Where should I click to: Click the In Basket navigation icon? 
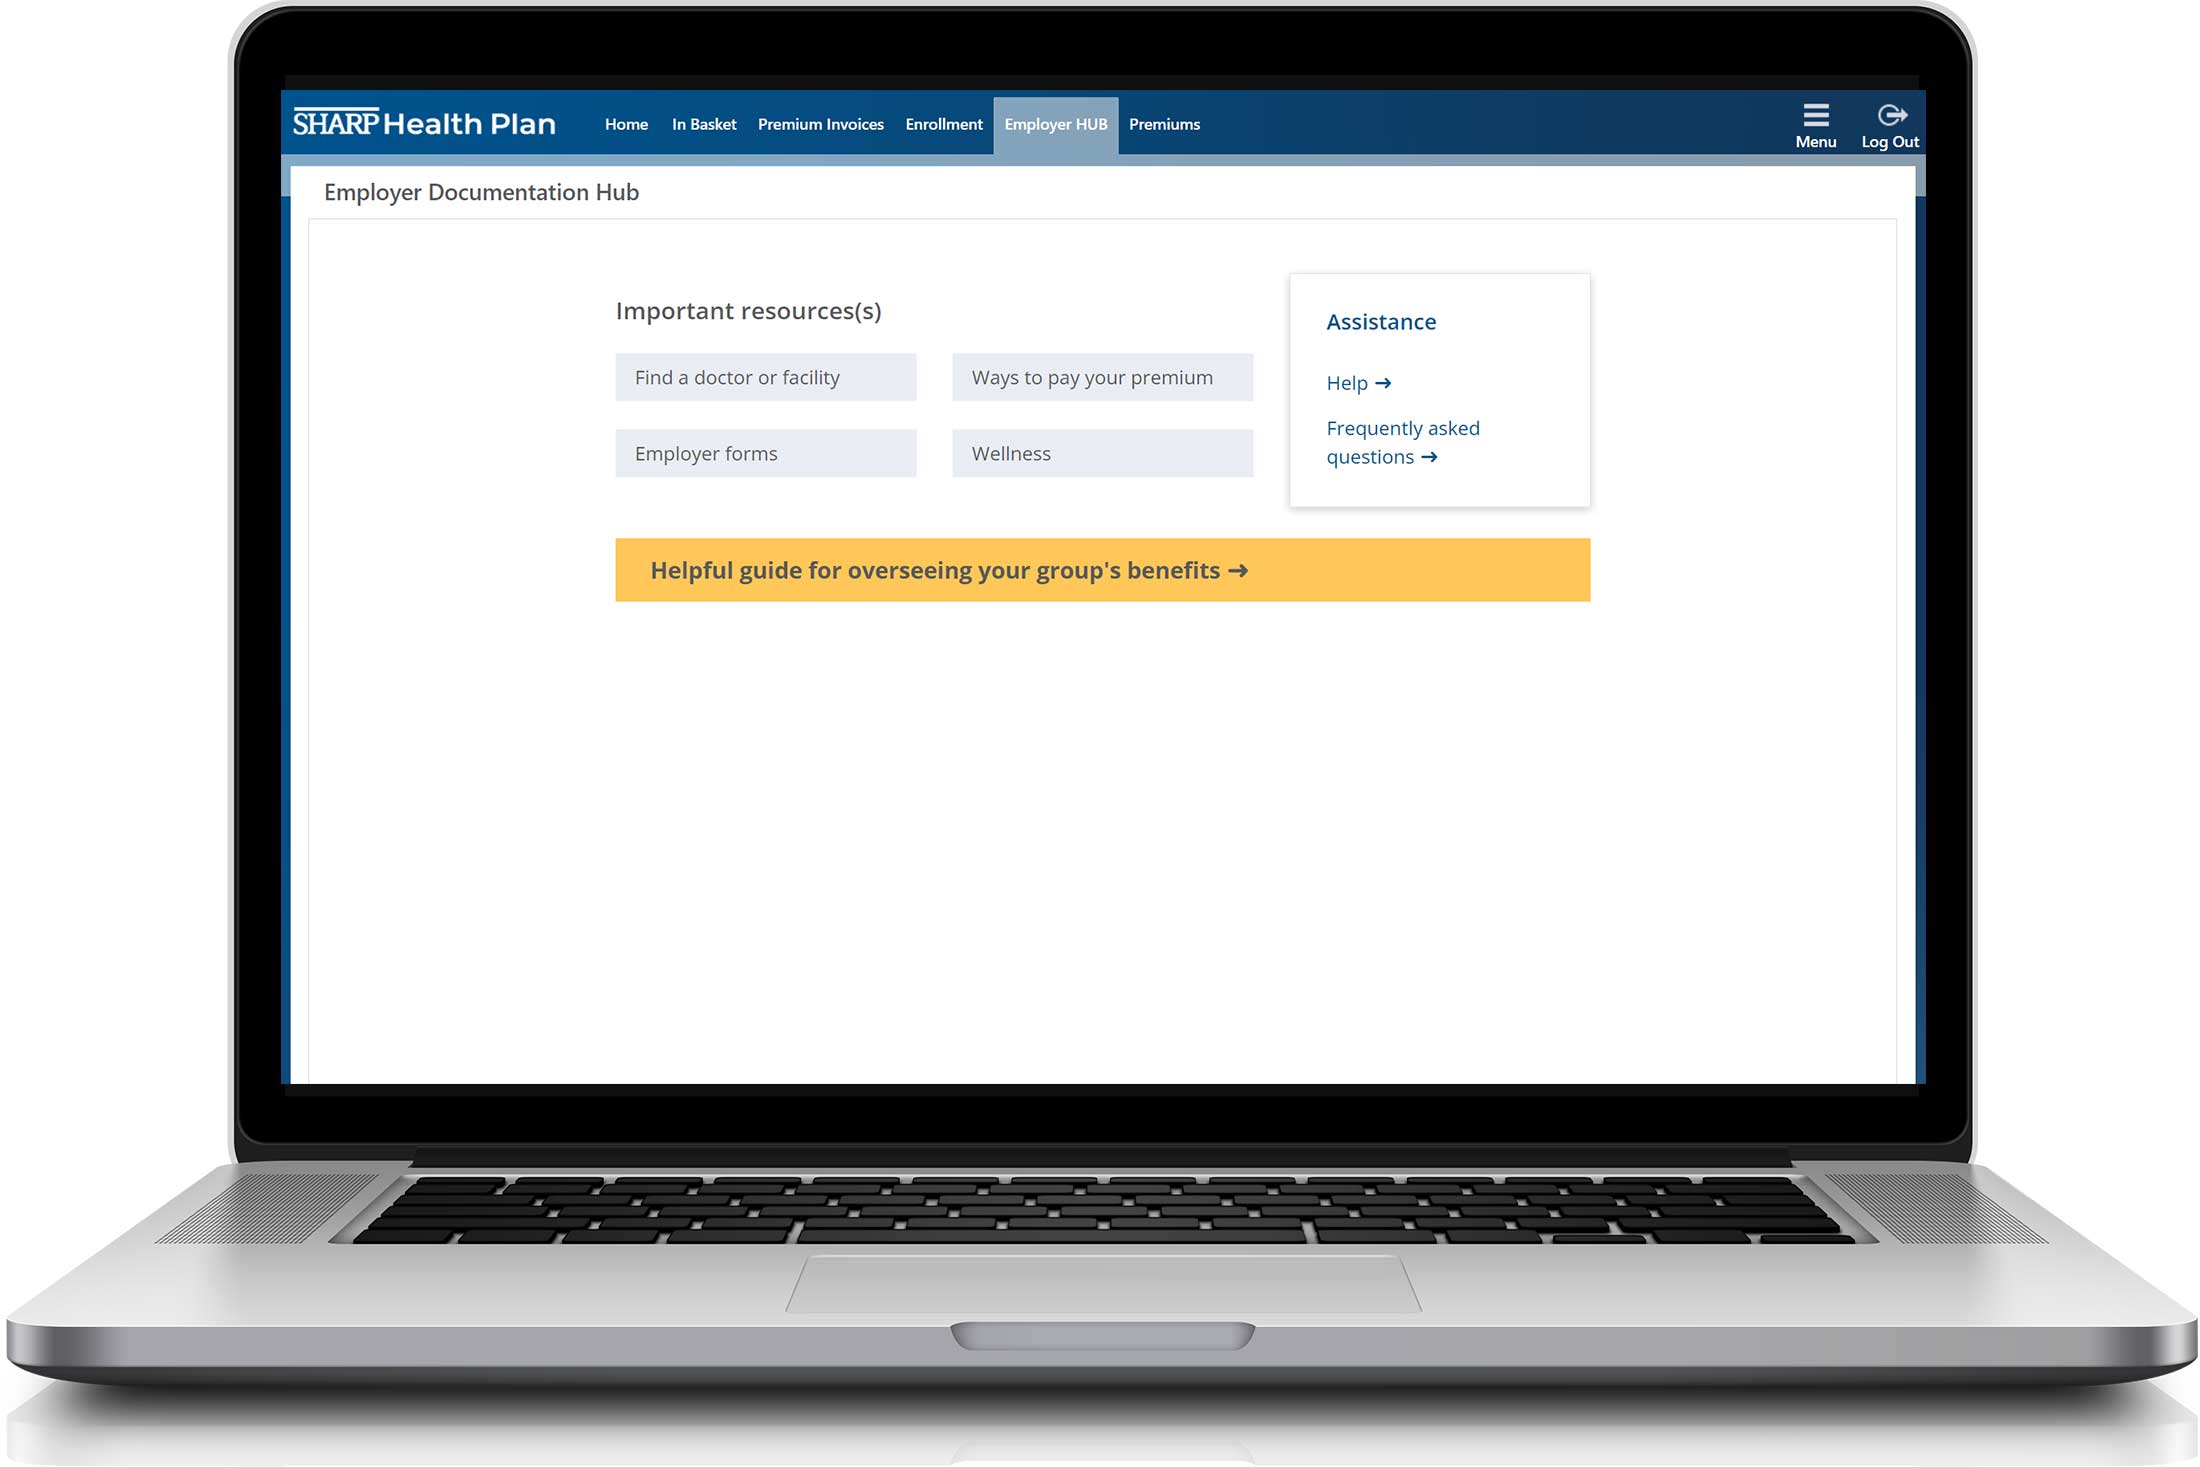pos(701,124)
